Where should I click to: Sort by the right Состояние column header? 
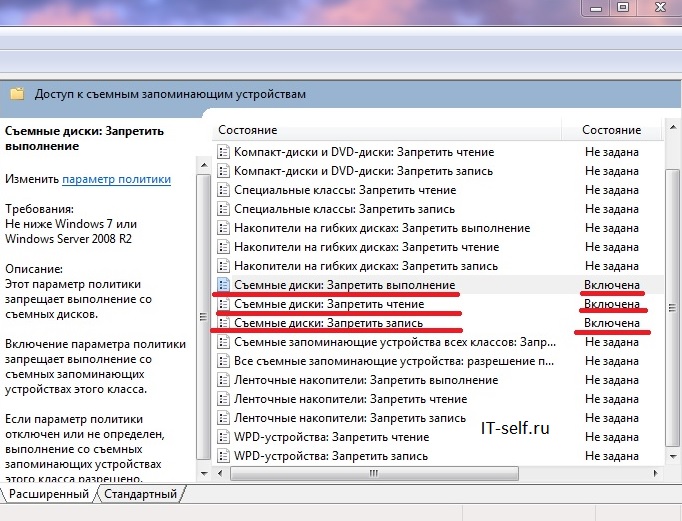click(612, 130)
